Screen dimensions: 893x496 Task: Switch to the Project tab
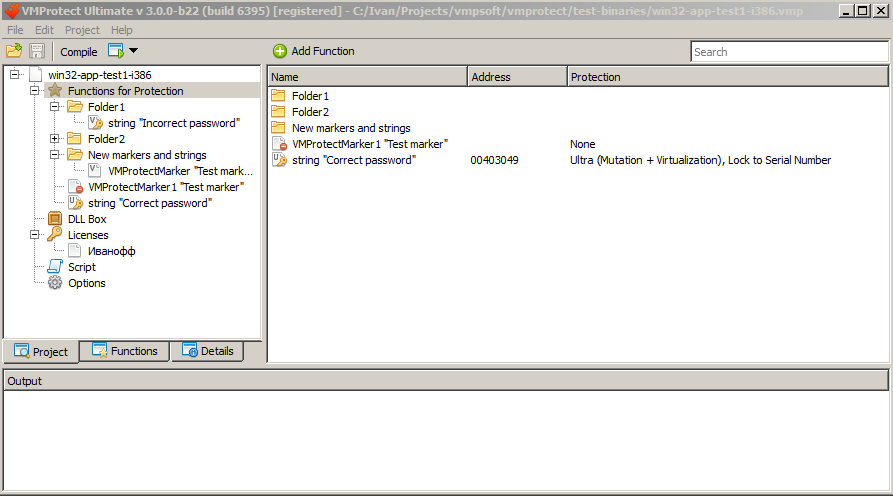pos(41,351)
